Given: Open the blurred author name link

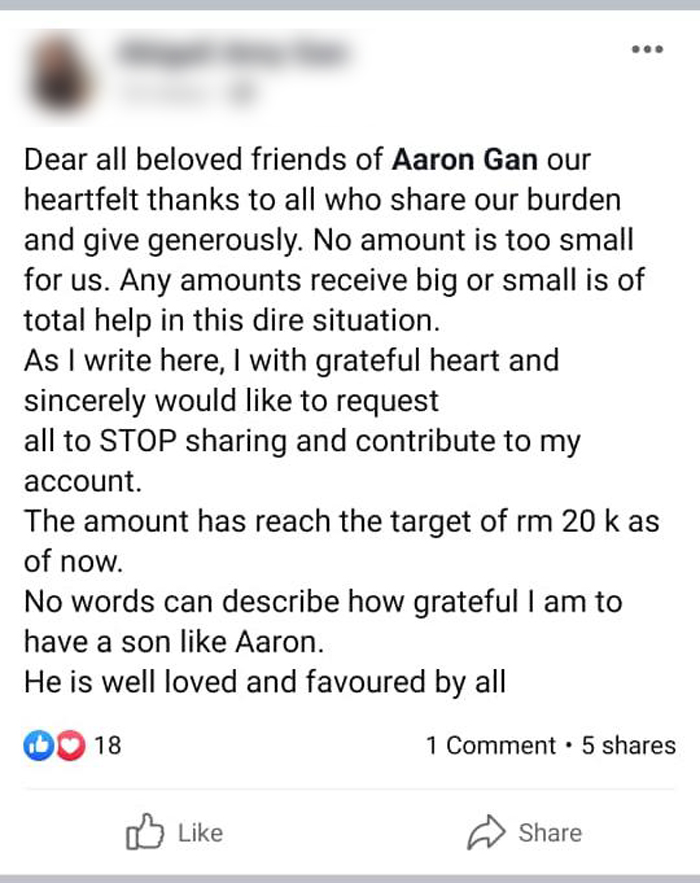Looking at the screenshot, I should click(232, 53).
